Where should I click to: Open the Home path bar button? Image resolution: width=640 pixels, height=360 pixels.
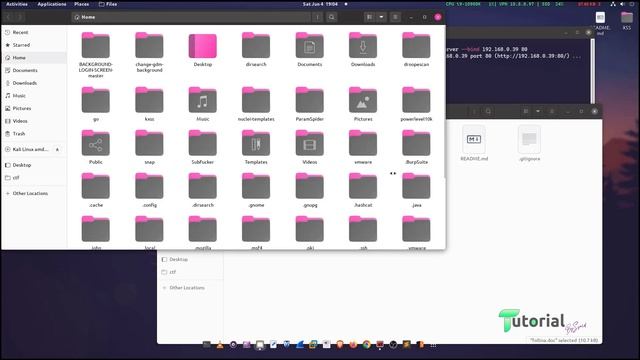pyautogui.click(x=85, y=17)
